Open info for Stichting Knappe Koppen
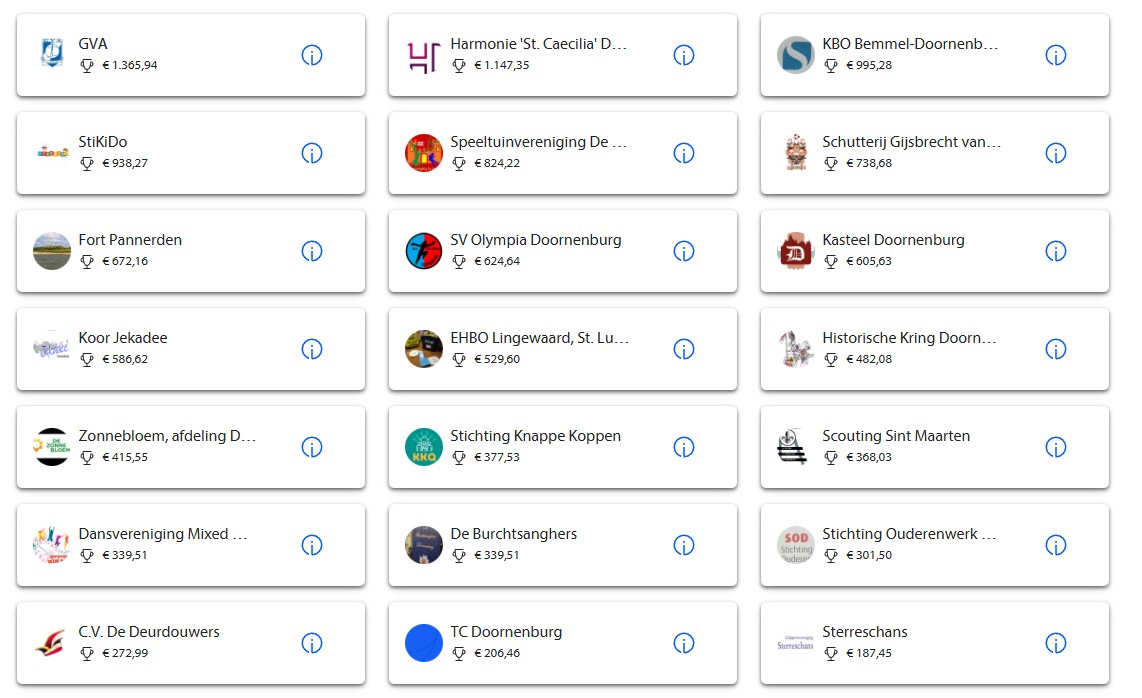 [x=684, y=447]
